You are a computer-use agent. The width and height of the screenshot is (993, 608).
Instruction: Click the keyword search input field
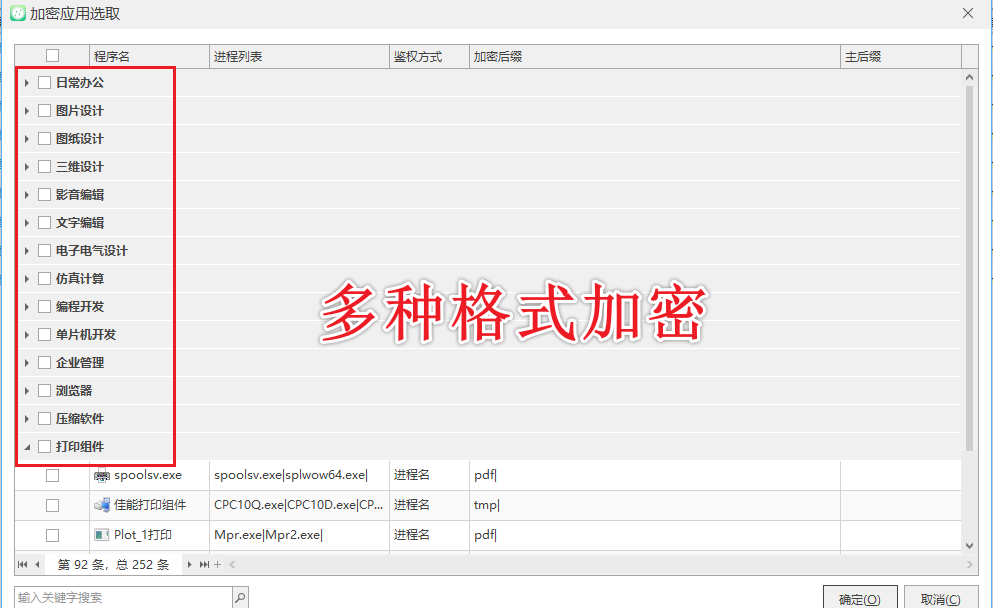pos(120,595)
